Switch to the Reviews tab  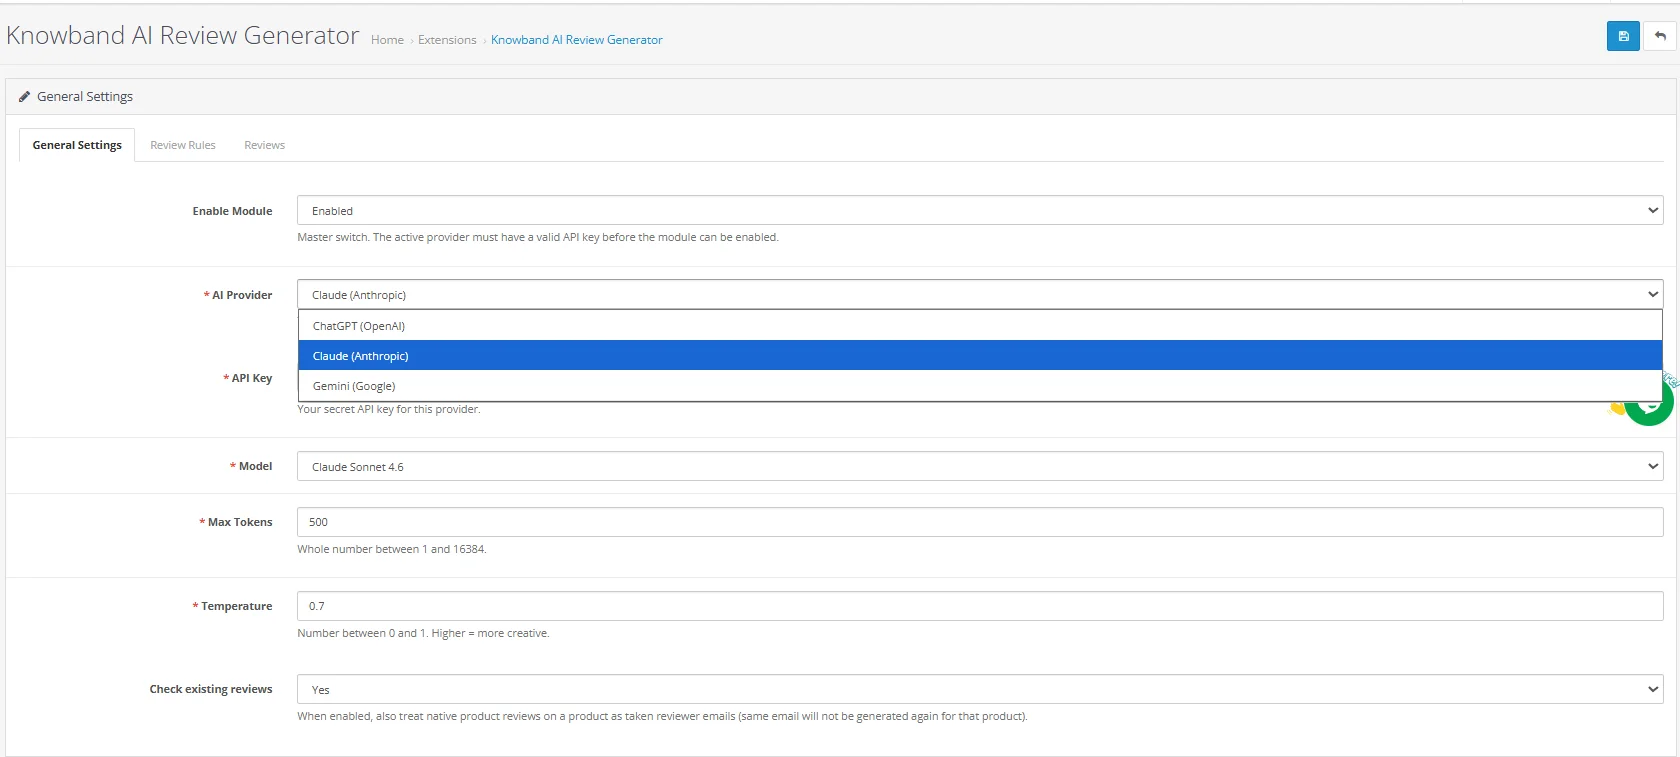pyautogui.click(x=265, y=145)
